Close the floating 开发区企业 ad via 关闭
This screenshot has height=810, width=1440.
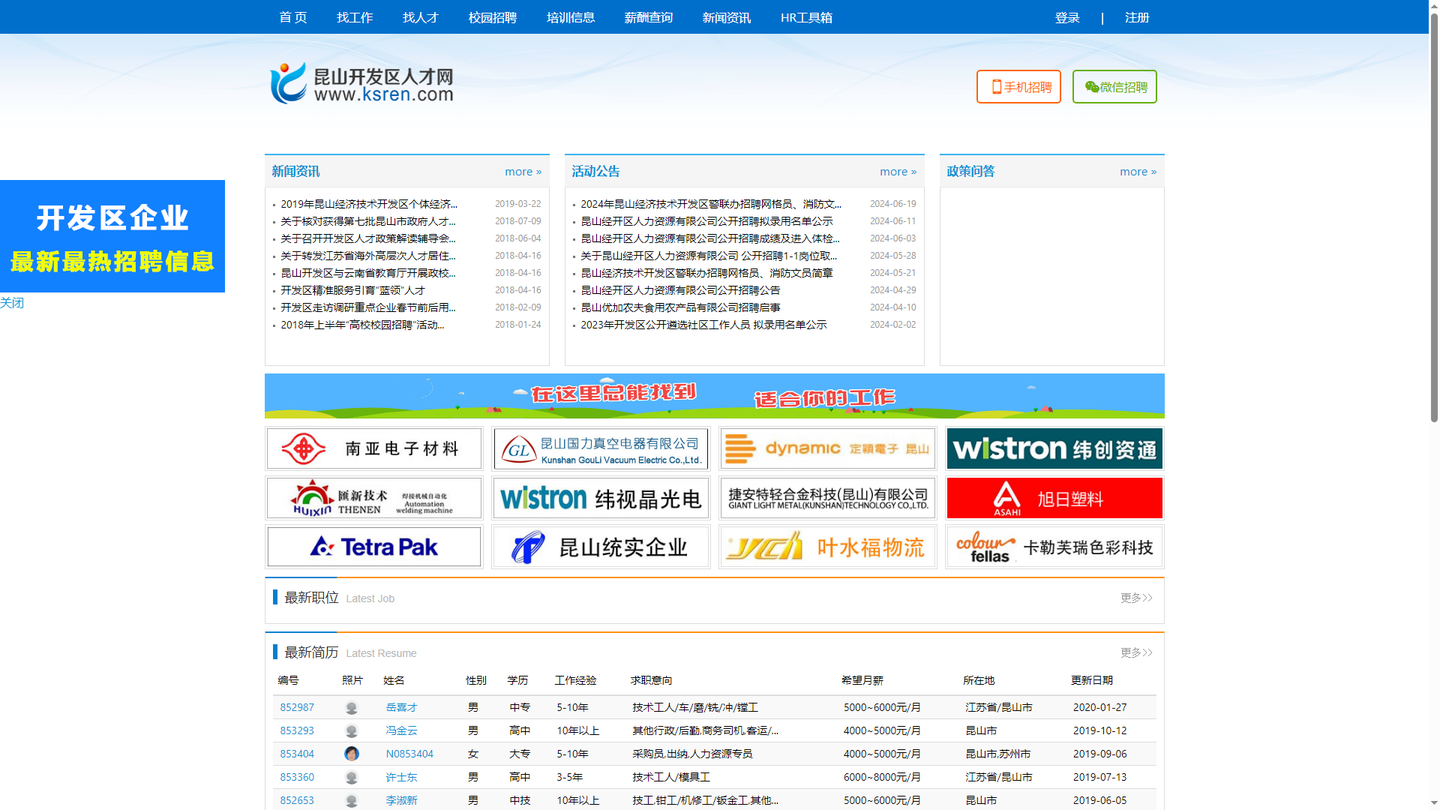point(12,303)
